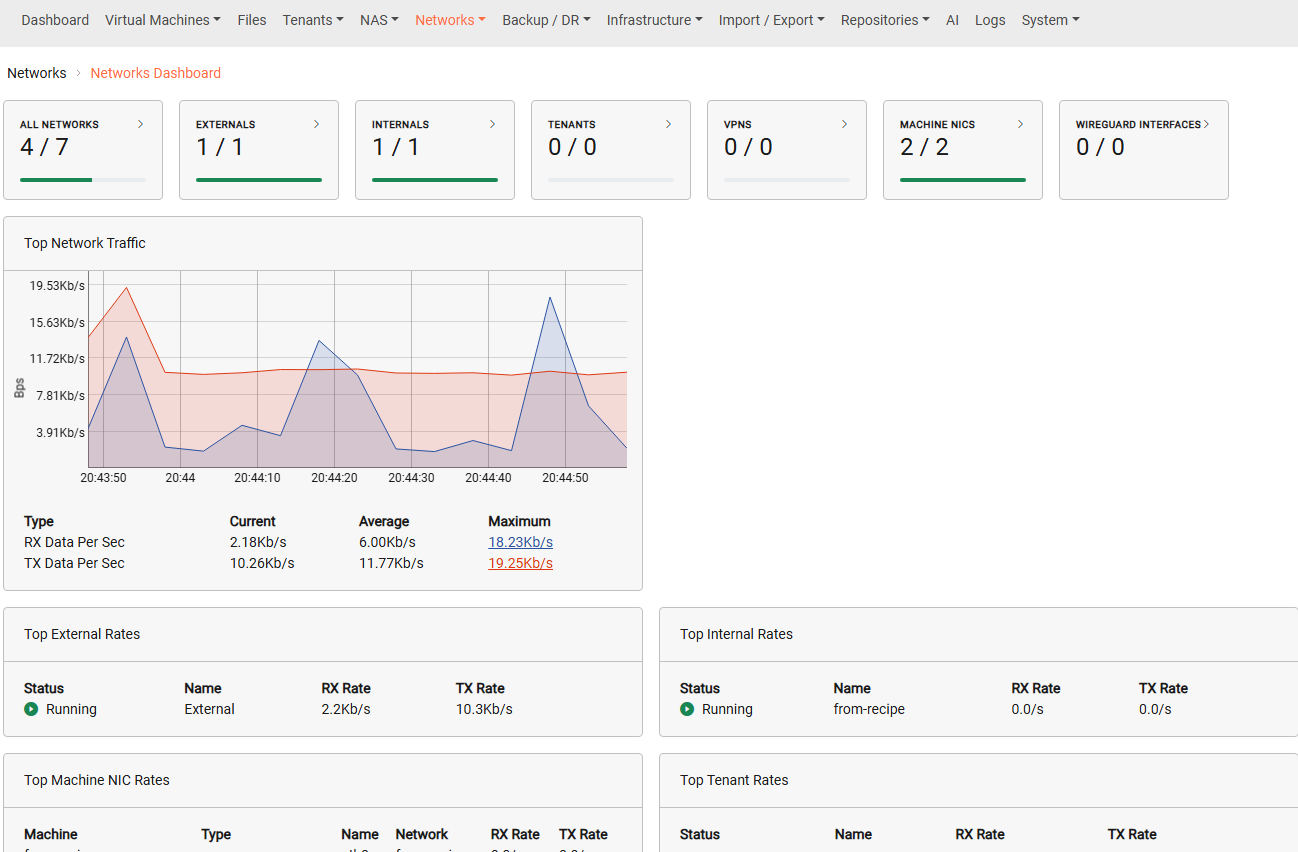Click the Running status icon for from-recipe
This screenshot has height=852, width=1298.
click(687, 709)
